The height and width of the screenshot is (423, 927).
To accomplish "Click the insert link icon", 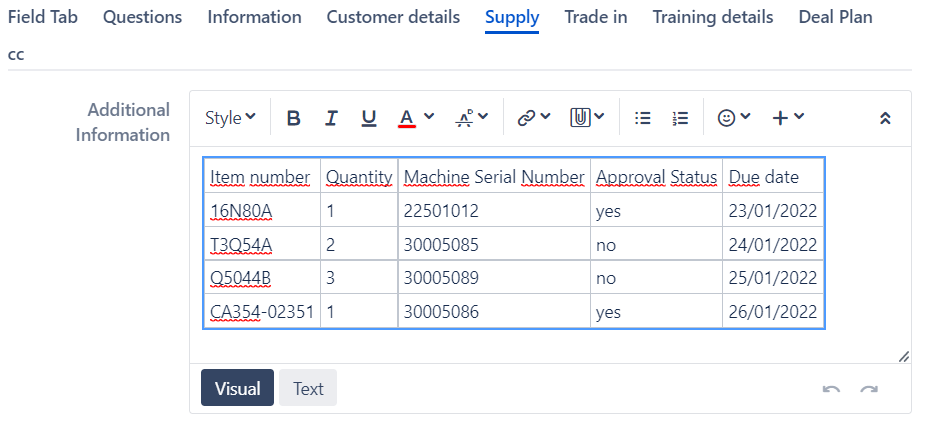I will click(x=526, y=118).
